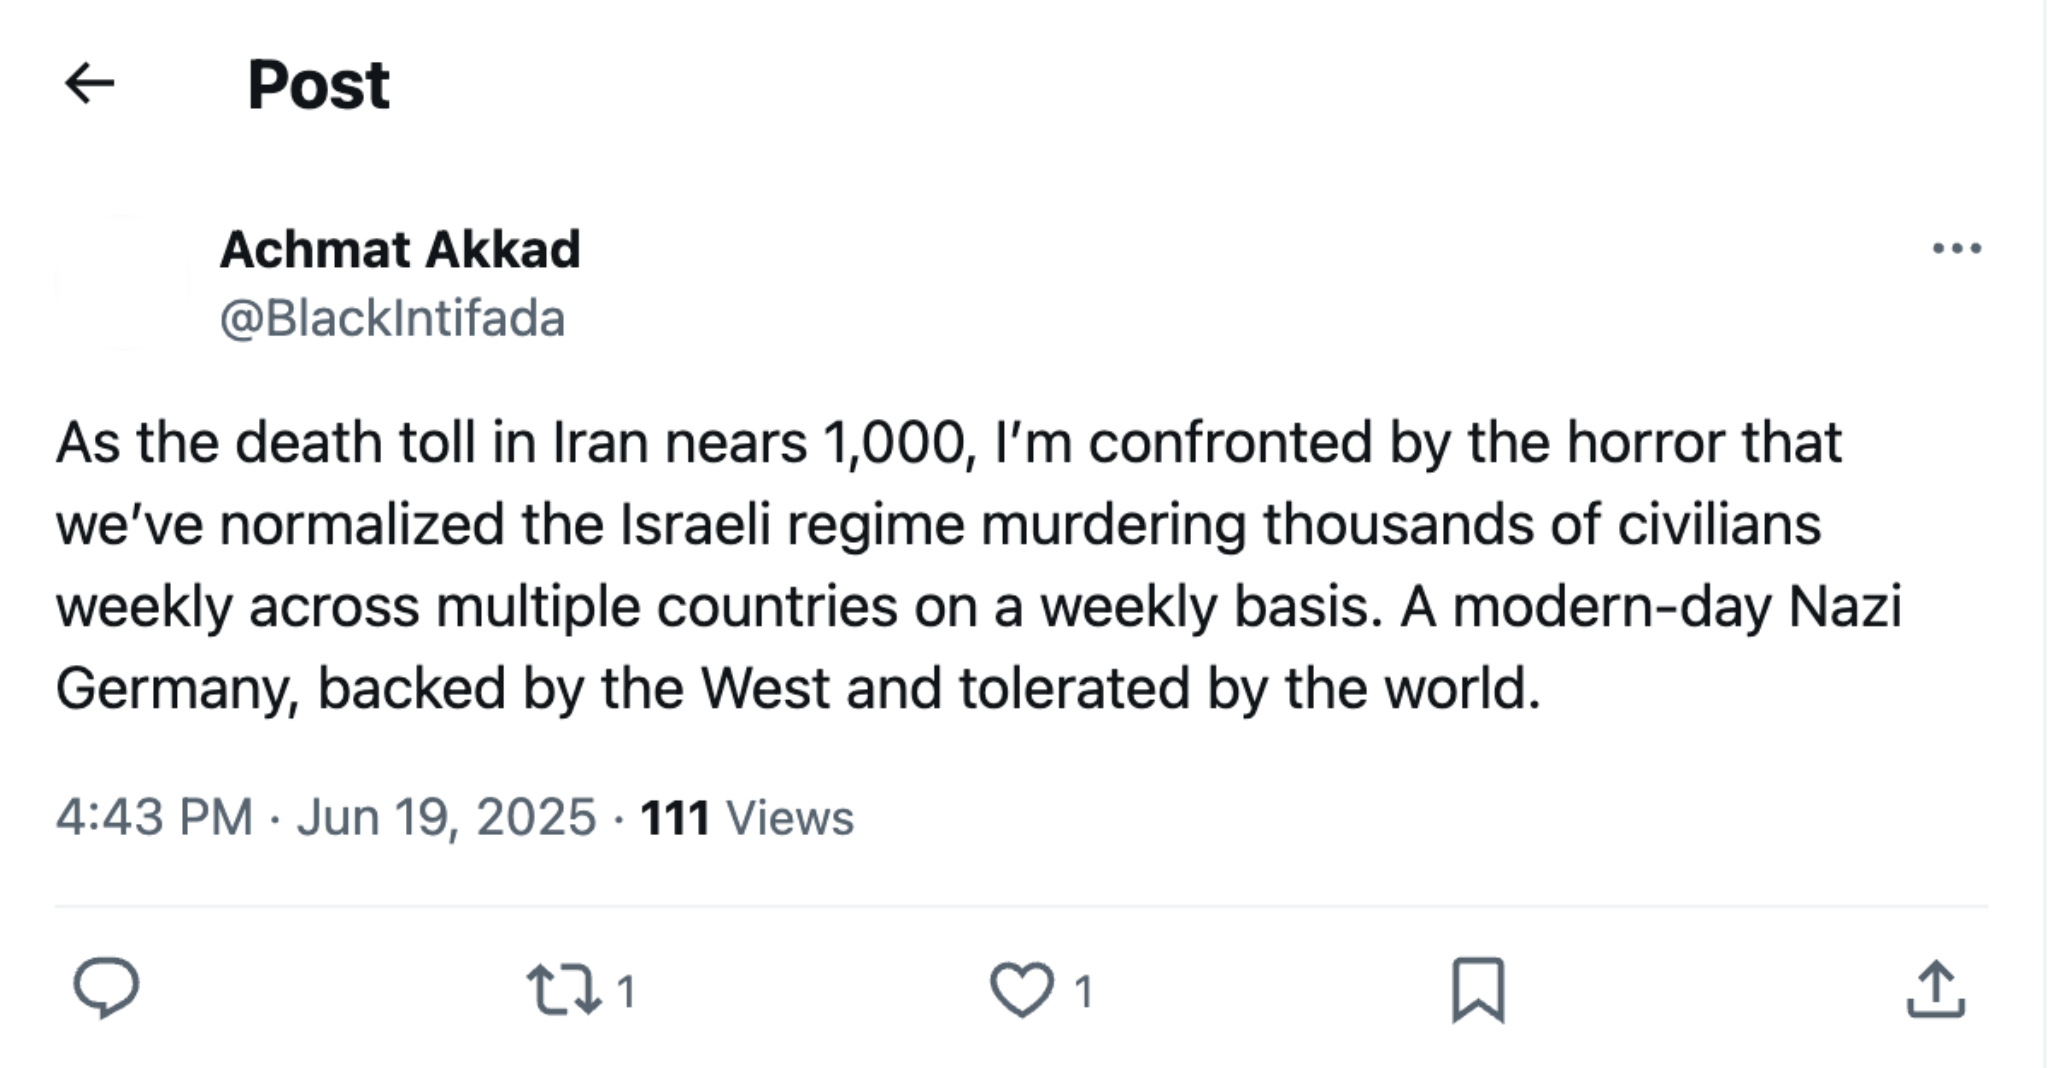Click the 4:43 PM timestamp
The width and height of the screenshot is (2050, 1068).
pos(154,817)
